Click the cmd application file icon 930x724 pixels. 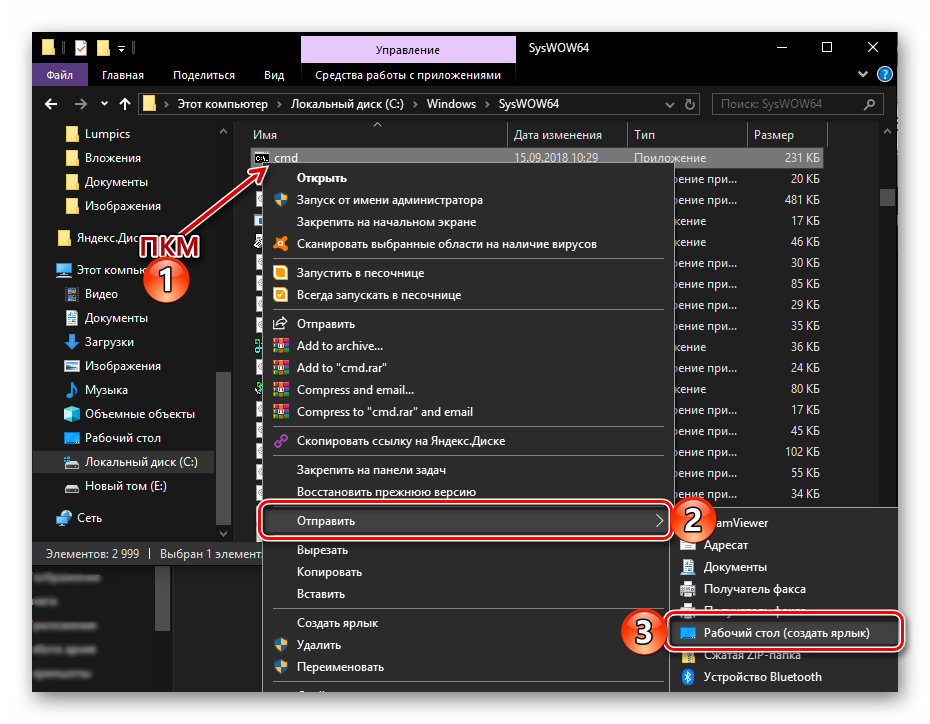(x=261, y=158)
